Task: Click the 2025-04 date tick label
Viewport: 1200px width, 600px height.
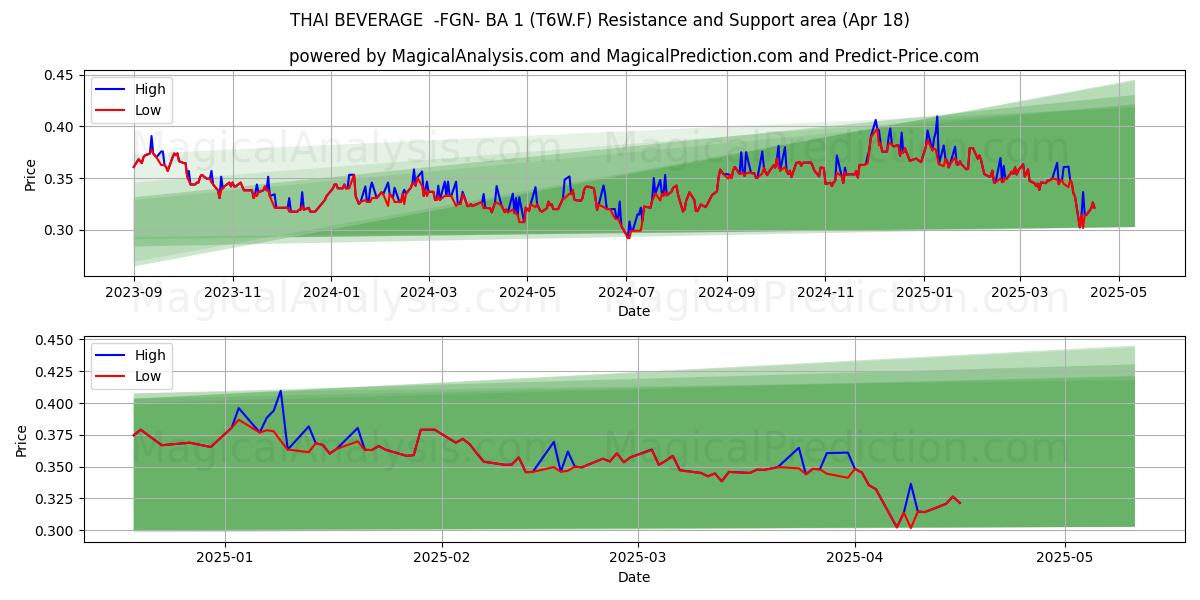Action: pyautogui.click(x=854, y=557)
